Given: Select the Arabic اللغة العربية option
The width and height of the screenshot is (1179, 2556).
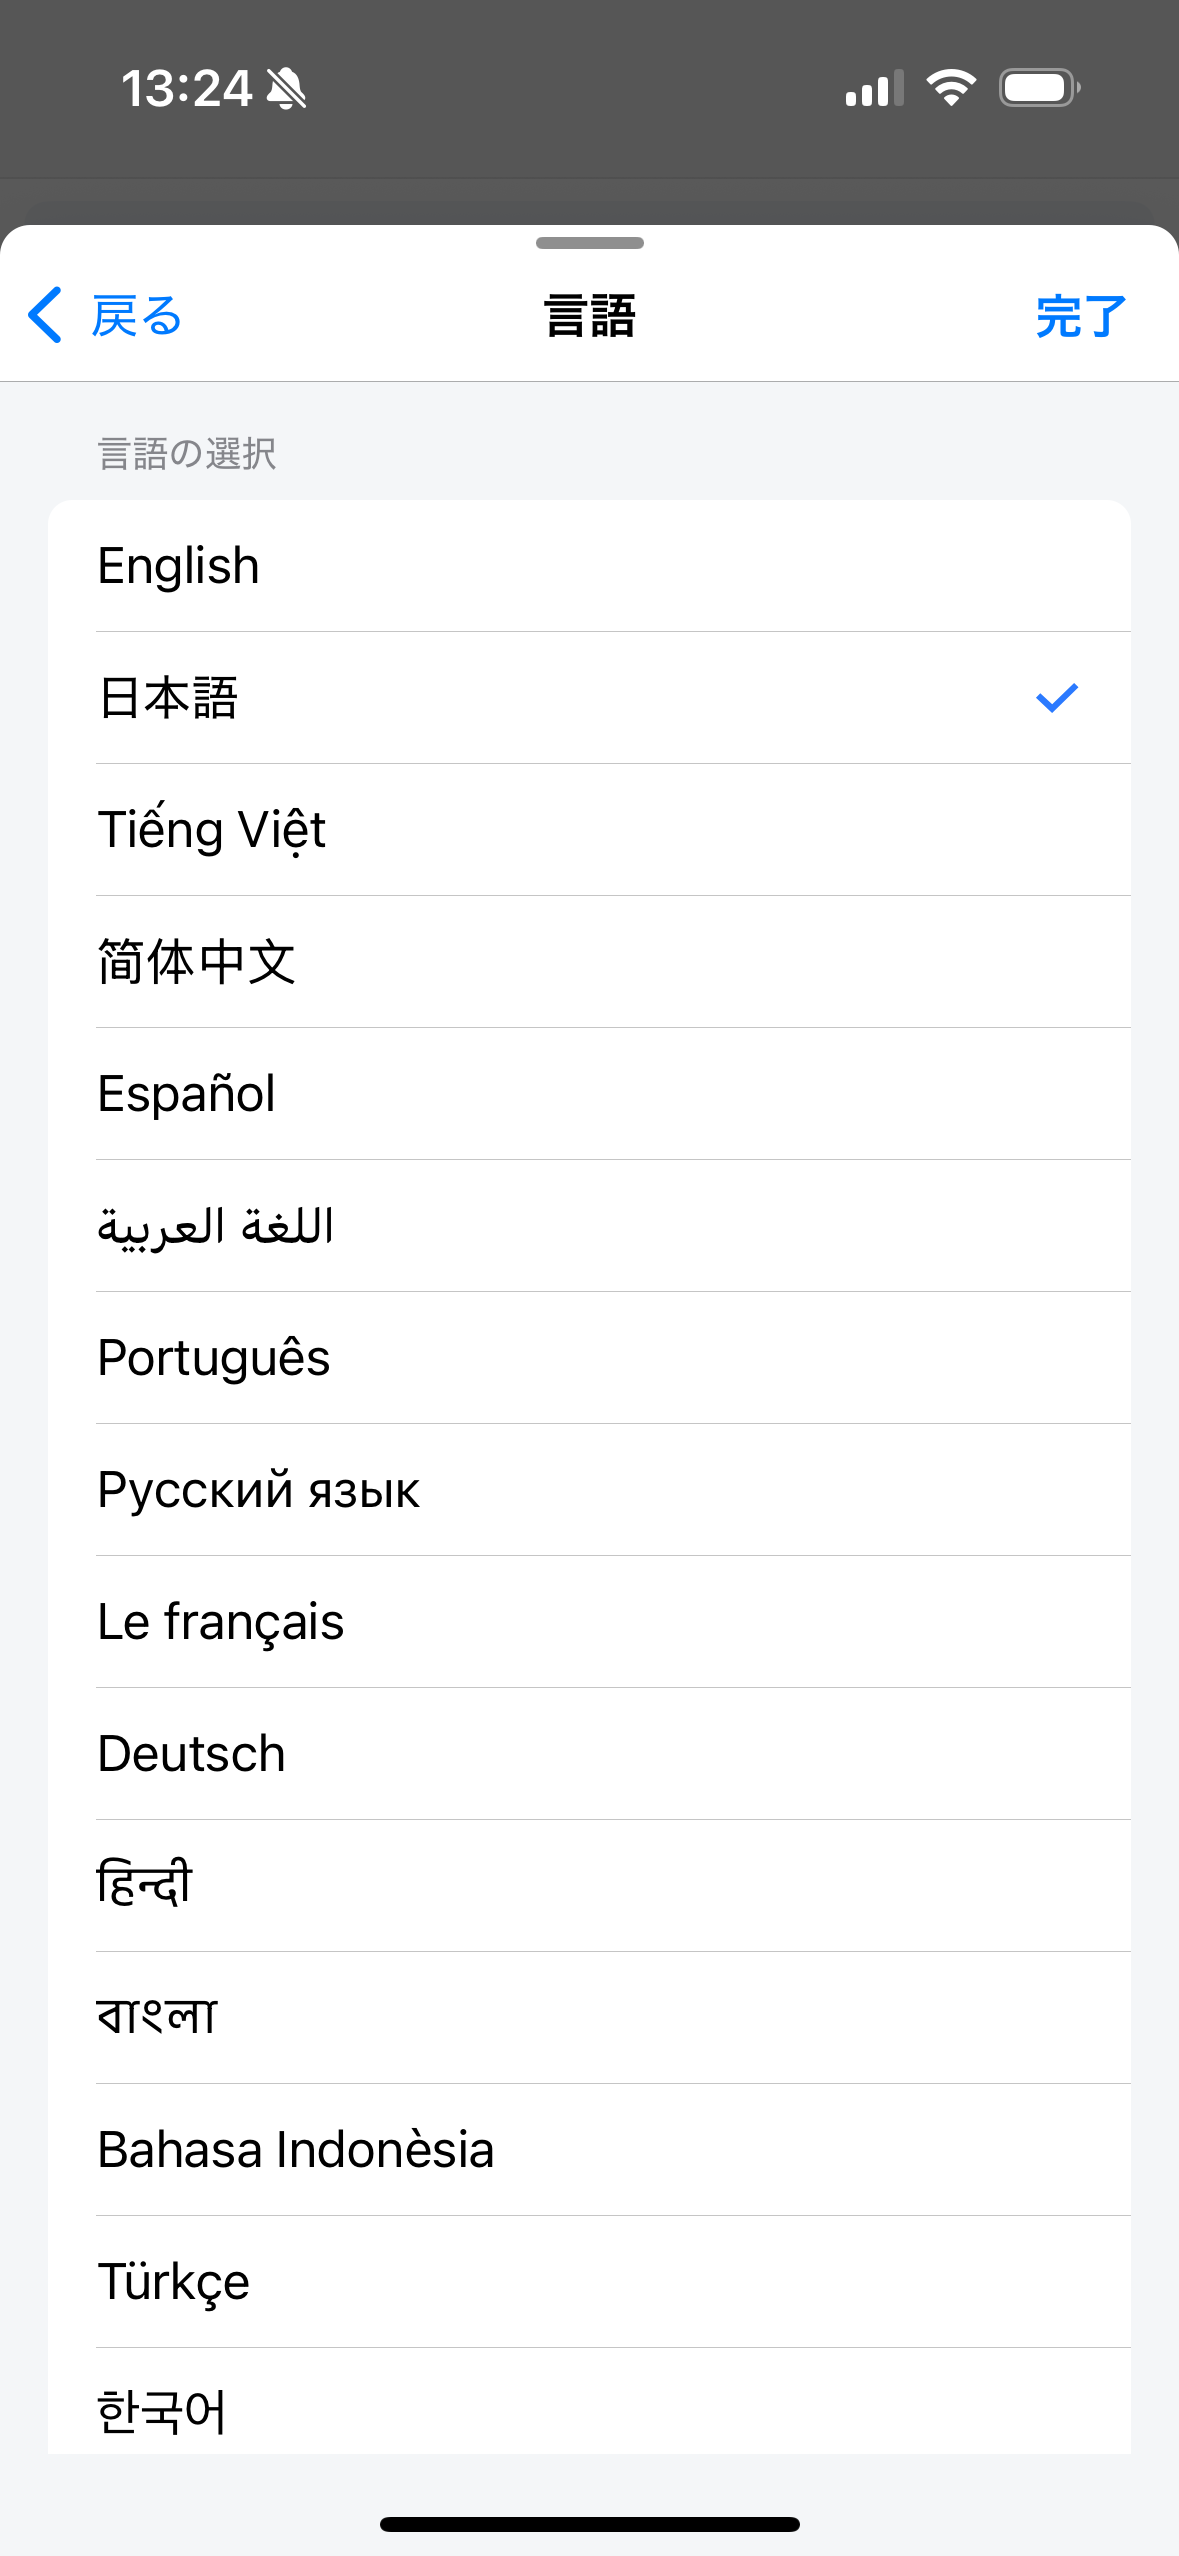Looking at the screenshot, I should [216, 1226].
